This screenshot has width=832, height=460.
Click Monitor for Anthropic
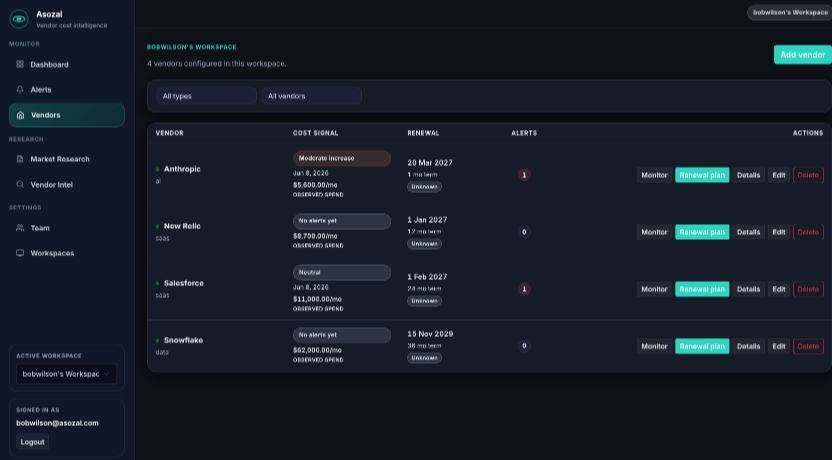pos(654,175)
